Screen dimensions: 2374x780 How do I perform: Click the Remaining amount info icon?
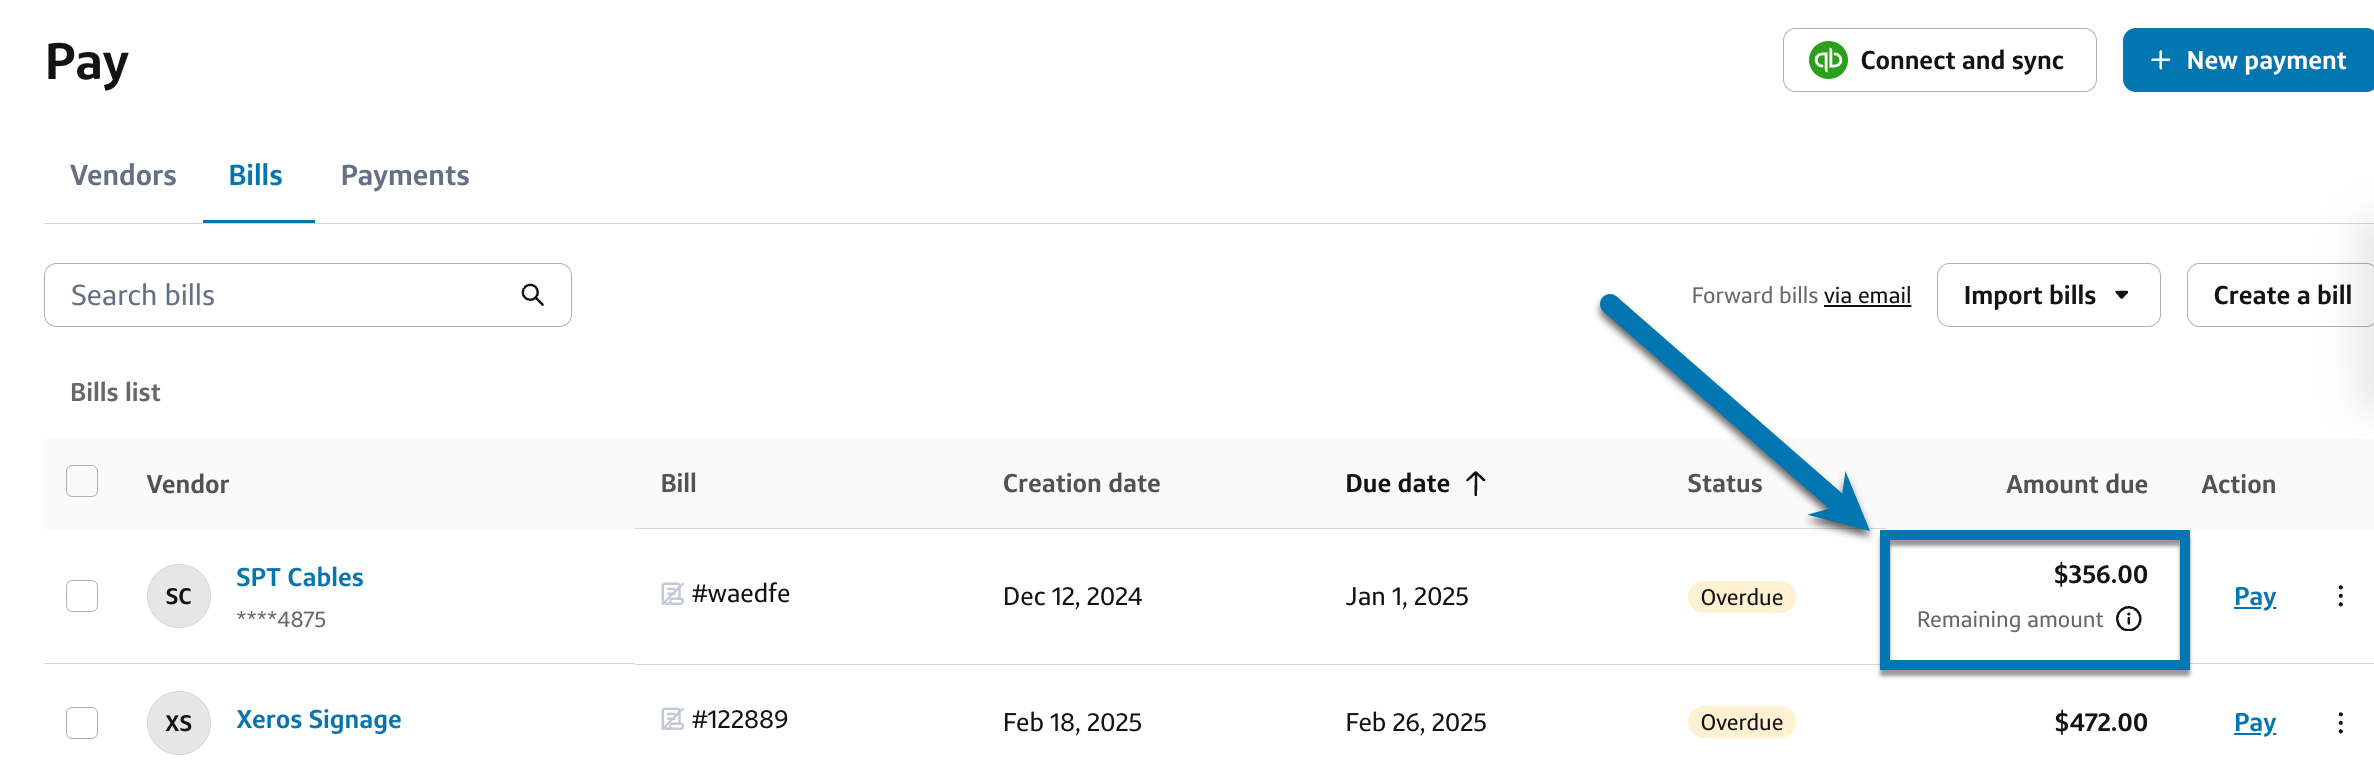click(2129, 619)
